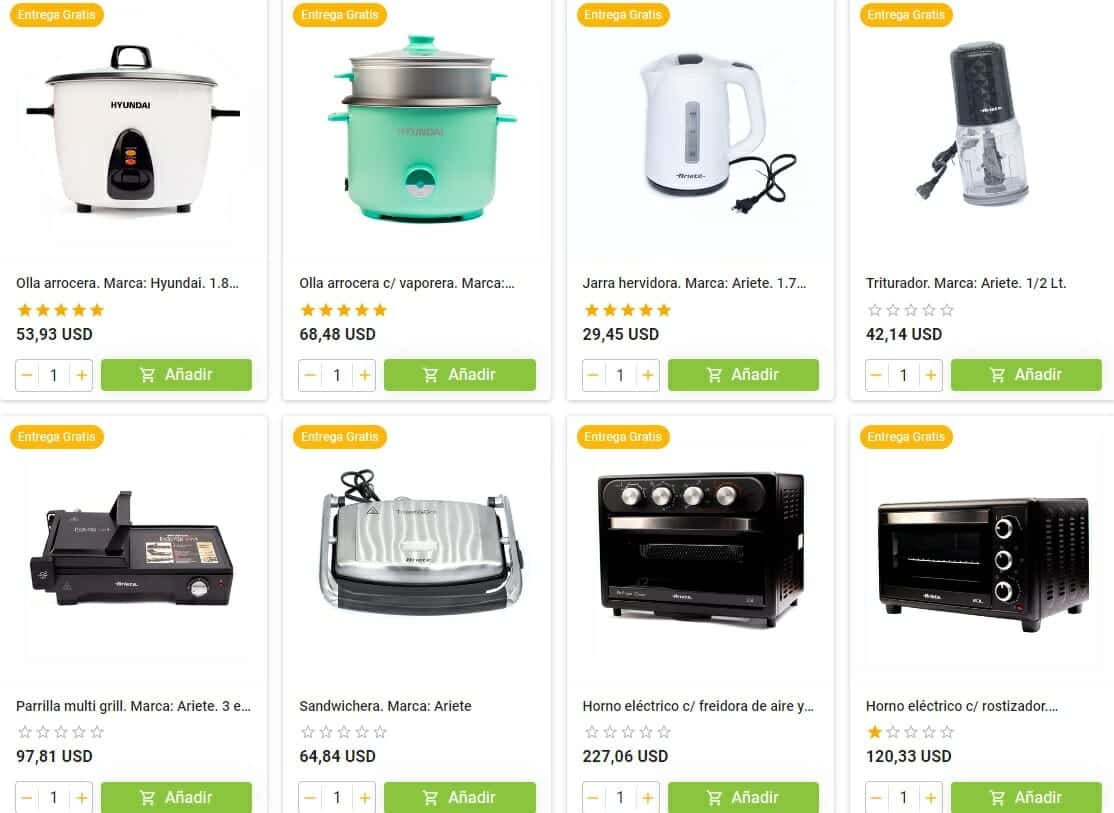Decrease quantity of Horno eléctrico c/ rostizador
1114x813 pixels.
point(877,798)
